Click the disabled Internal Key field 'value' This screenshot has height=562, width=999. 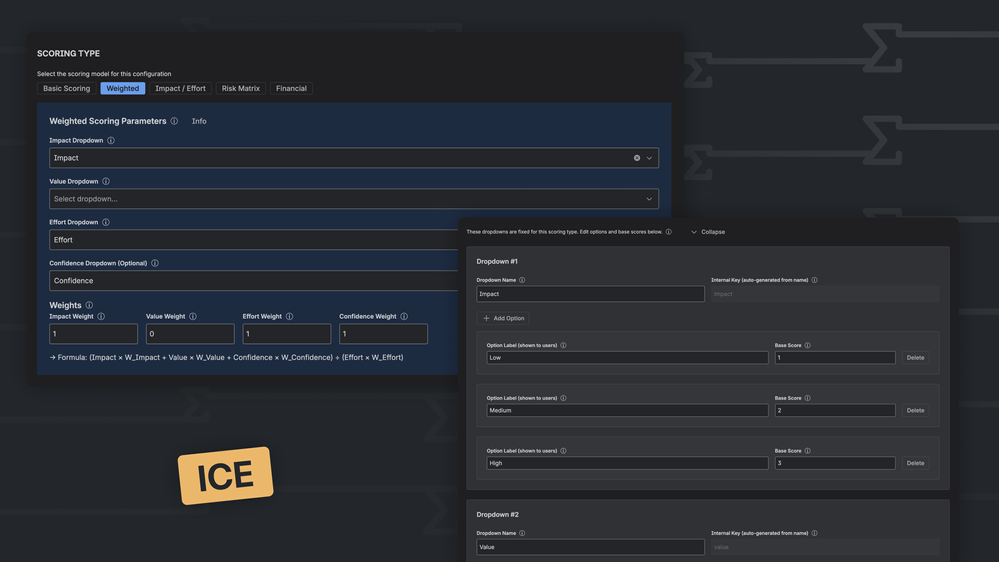pyautogui.click(x=824, y=547)
